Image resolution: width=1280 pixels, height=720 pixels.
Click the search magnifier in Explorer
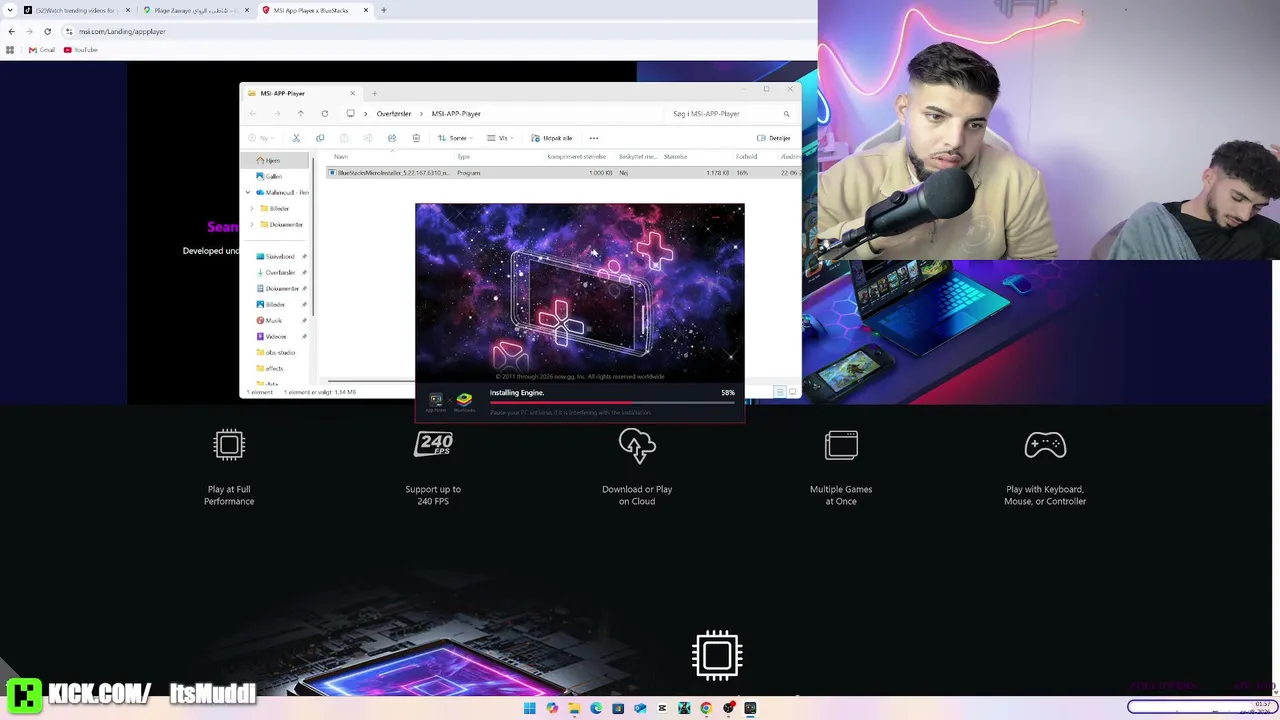pos(786,114)
